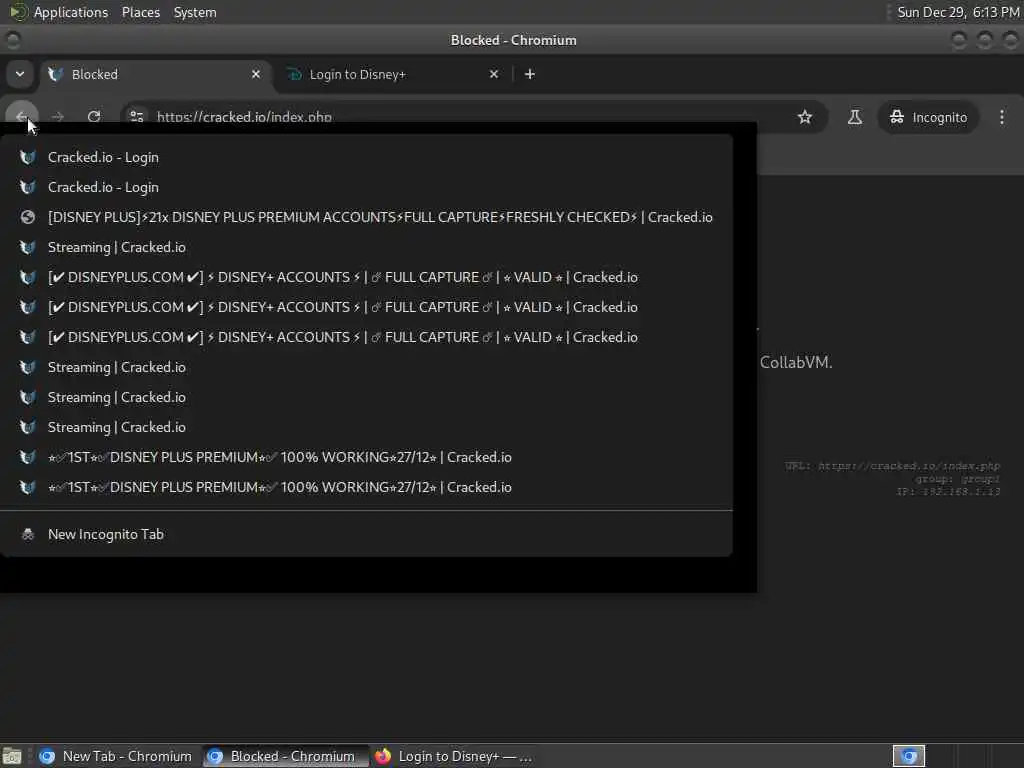Open first 1ST DISNEY PLUS PREMIUM entry

[366, 458]
